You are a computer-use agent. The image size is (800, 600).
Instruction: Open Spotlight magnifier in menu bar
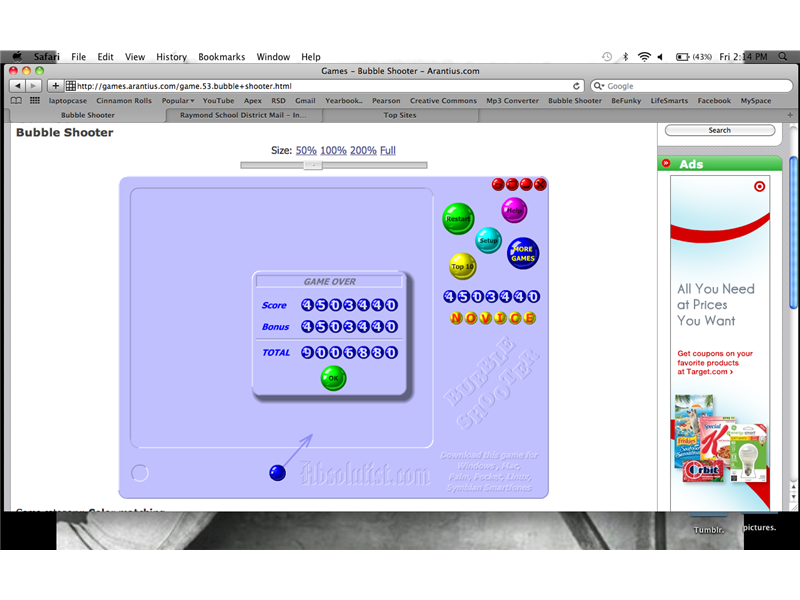click(x=783, y=57)
